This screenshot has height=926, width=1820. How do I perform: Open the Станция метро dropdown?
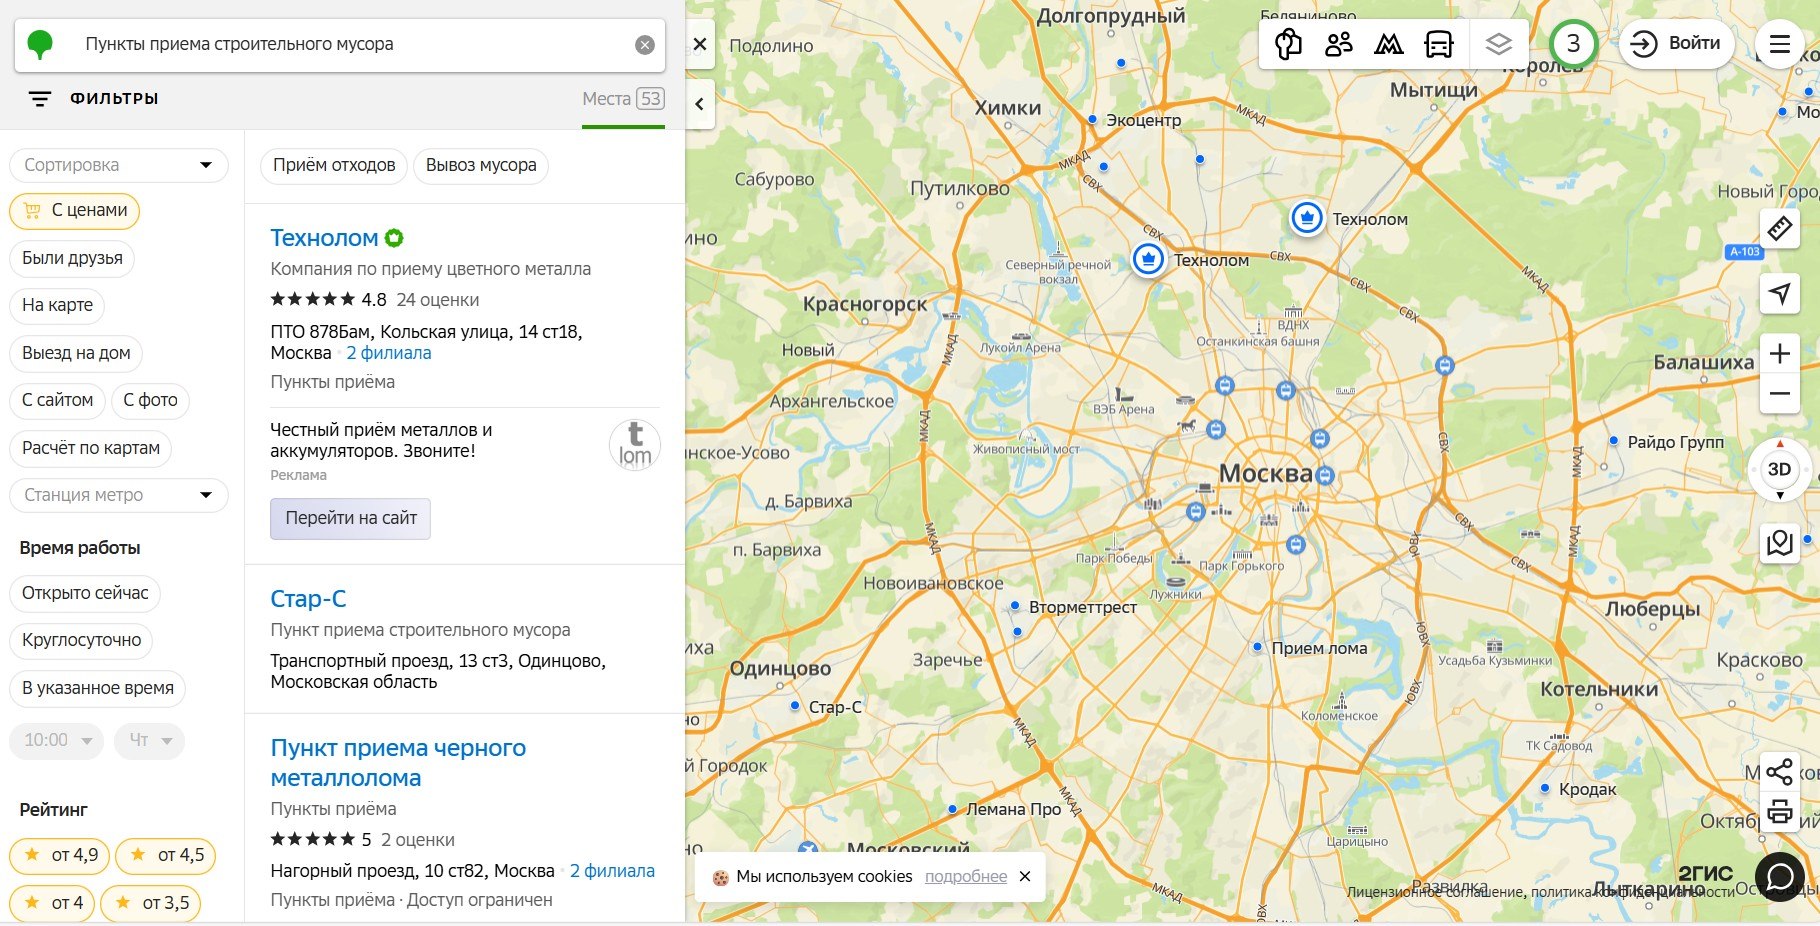(x=119, y=495)
